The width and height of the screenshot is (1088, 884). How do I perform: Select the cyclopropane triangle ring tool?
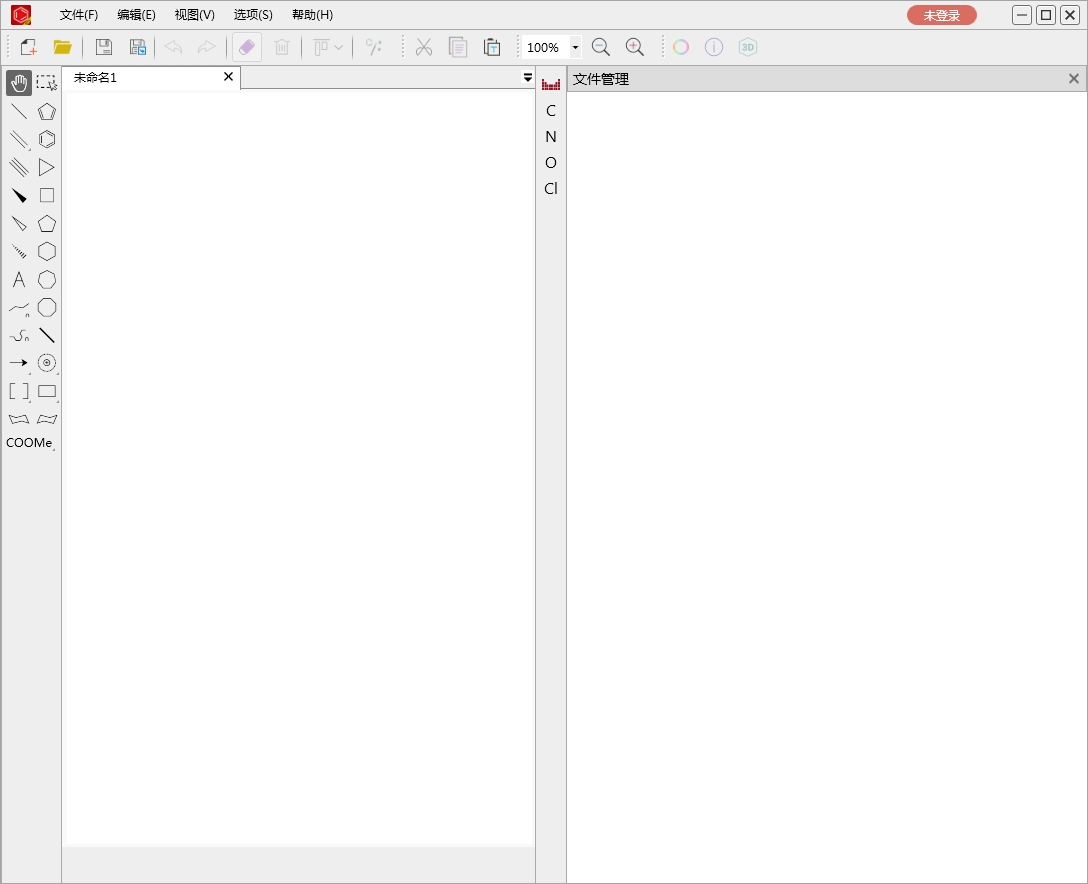click(x=46, y=167)
